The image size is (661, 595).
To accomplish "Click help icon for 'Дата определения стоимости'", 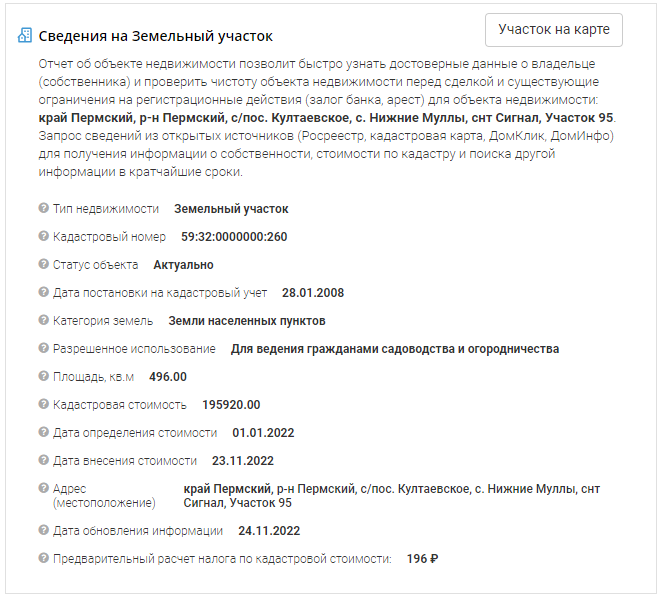I will [x=43, y=433].
